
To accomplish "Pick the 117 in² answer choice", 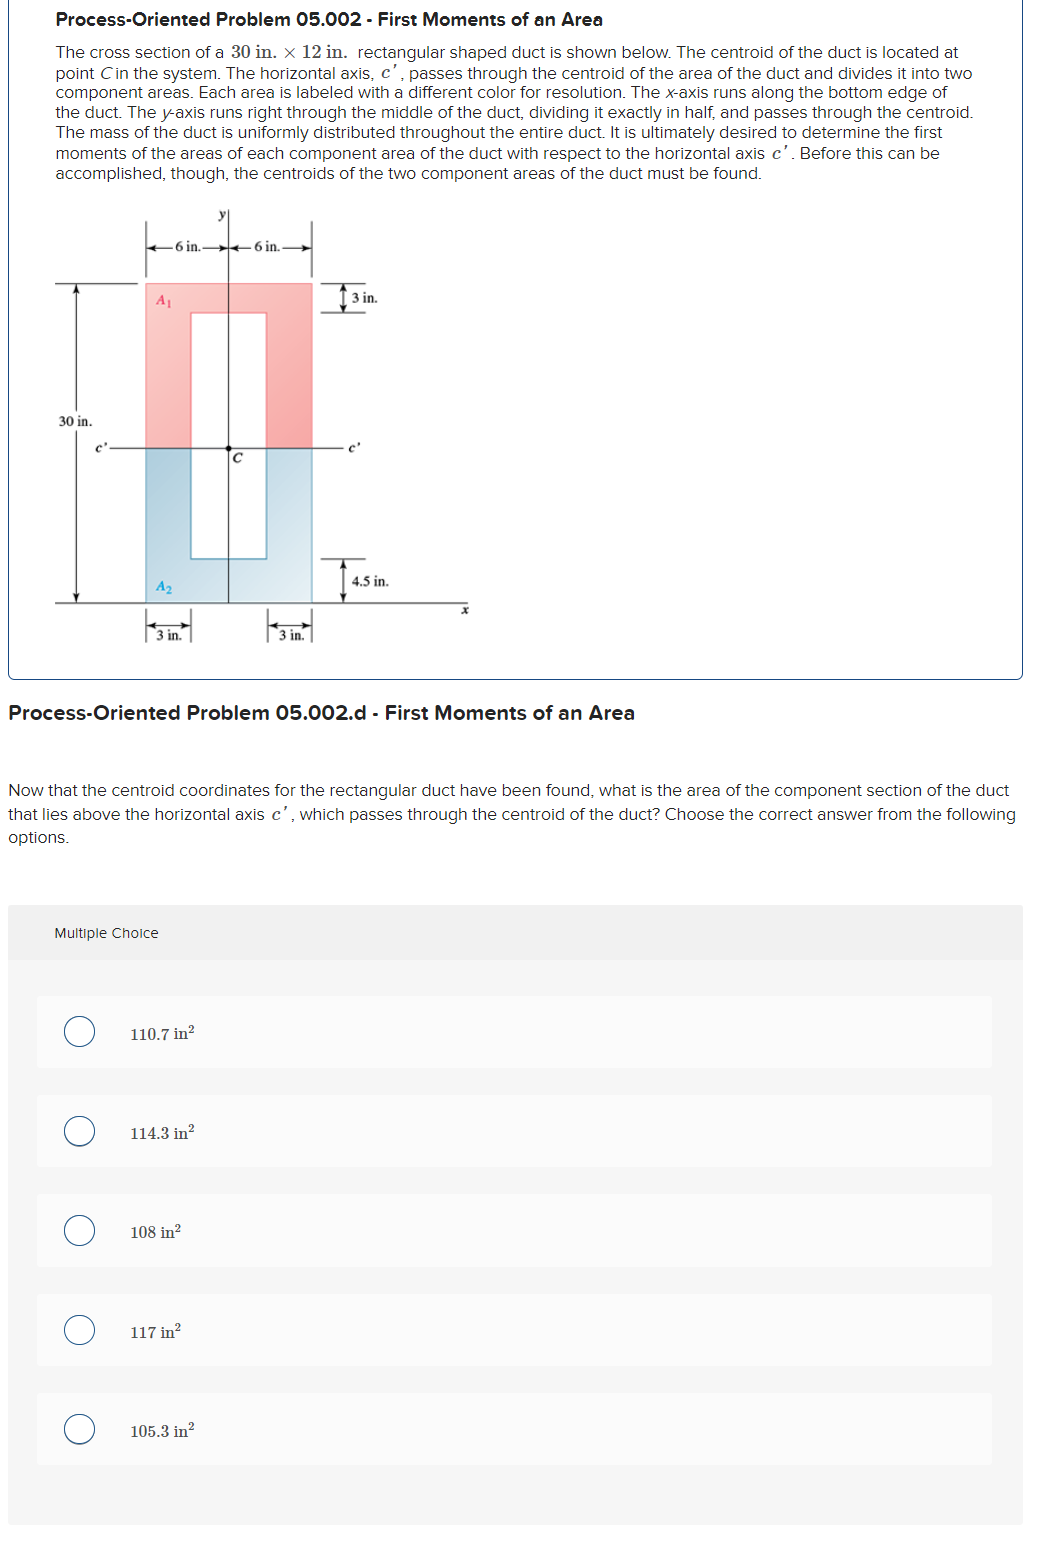I will pyautogui.click(x=82, y=1332).
